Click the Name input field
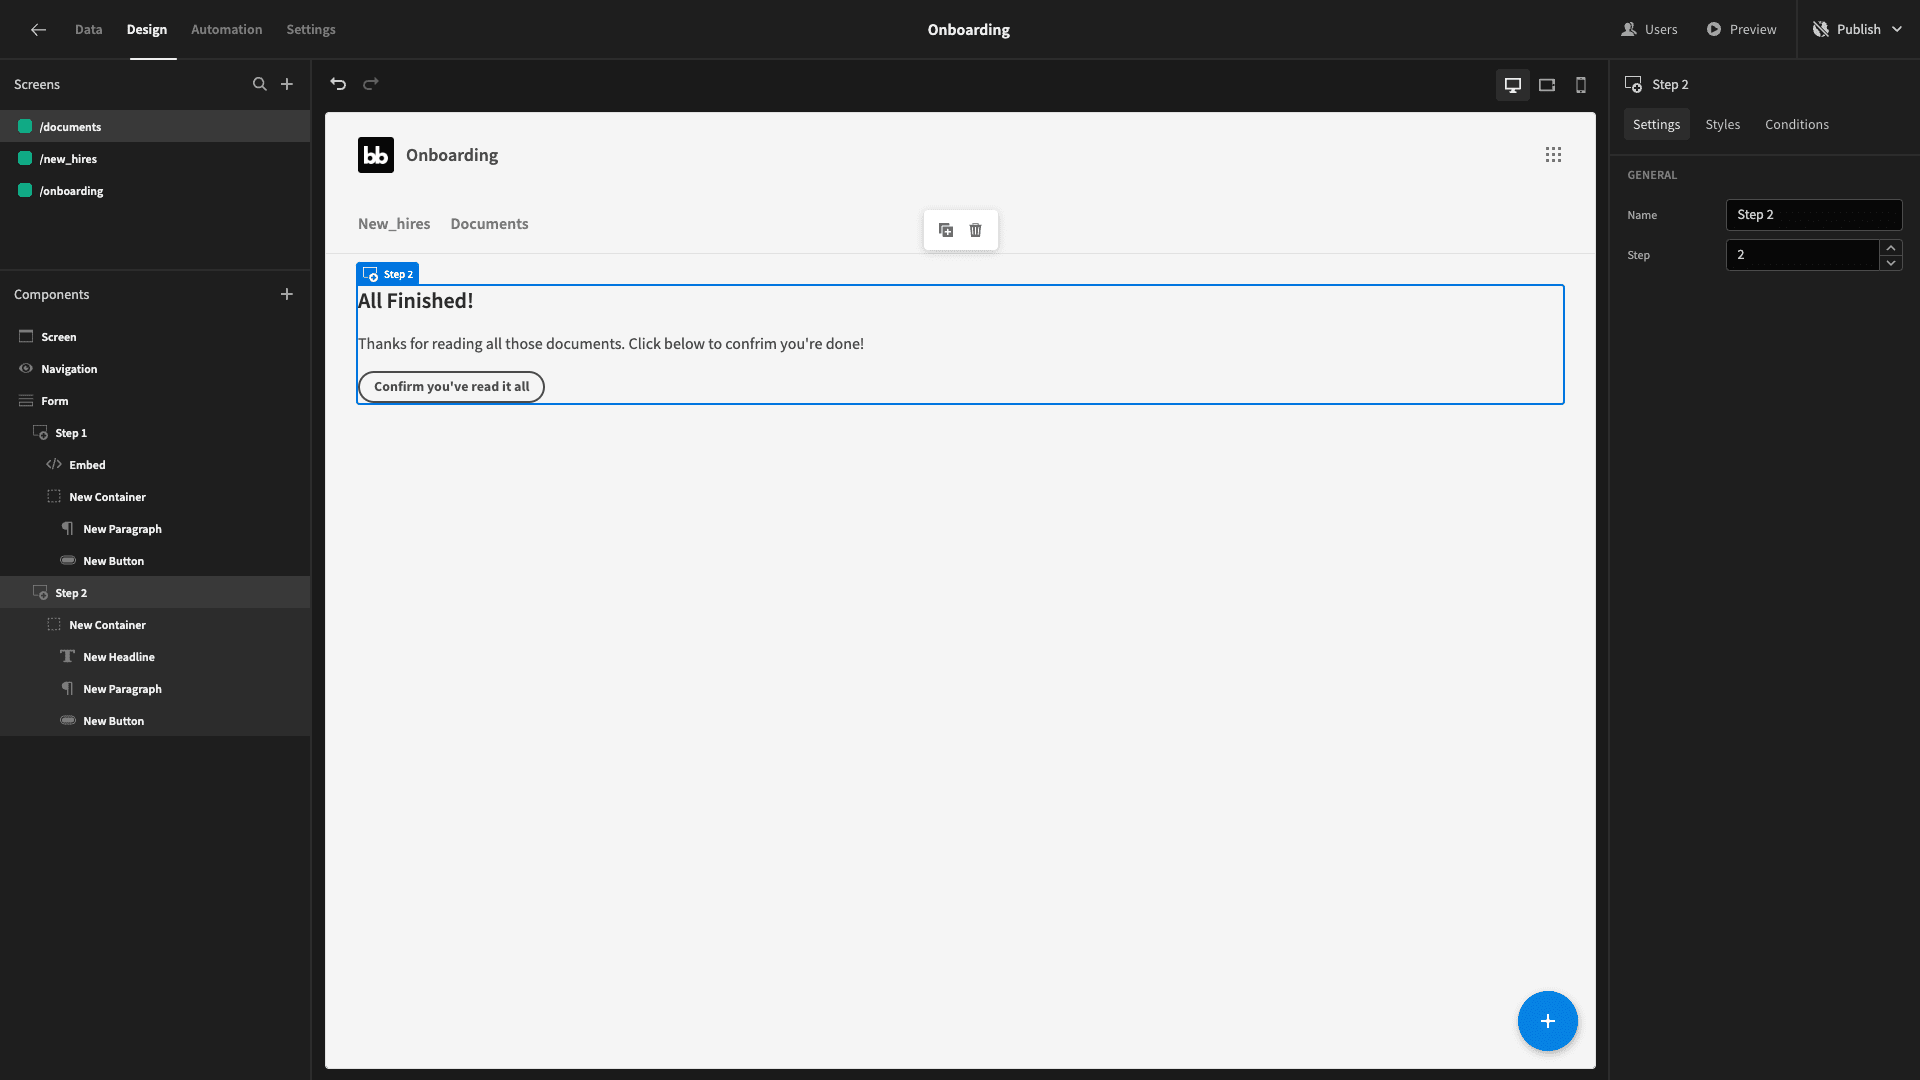The width and height of the screenshot is (1920, 1080). [x=1814, y=215]
